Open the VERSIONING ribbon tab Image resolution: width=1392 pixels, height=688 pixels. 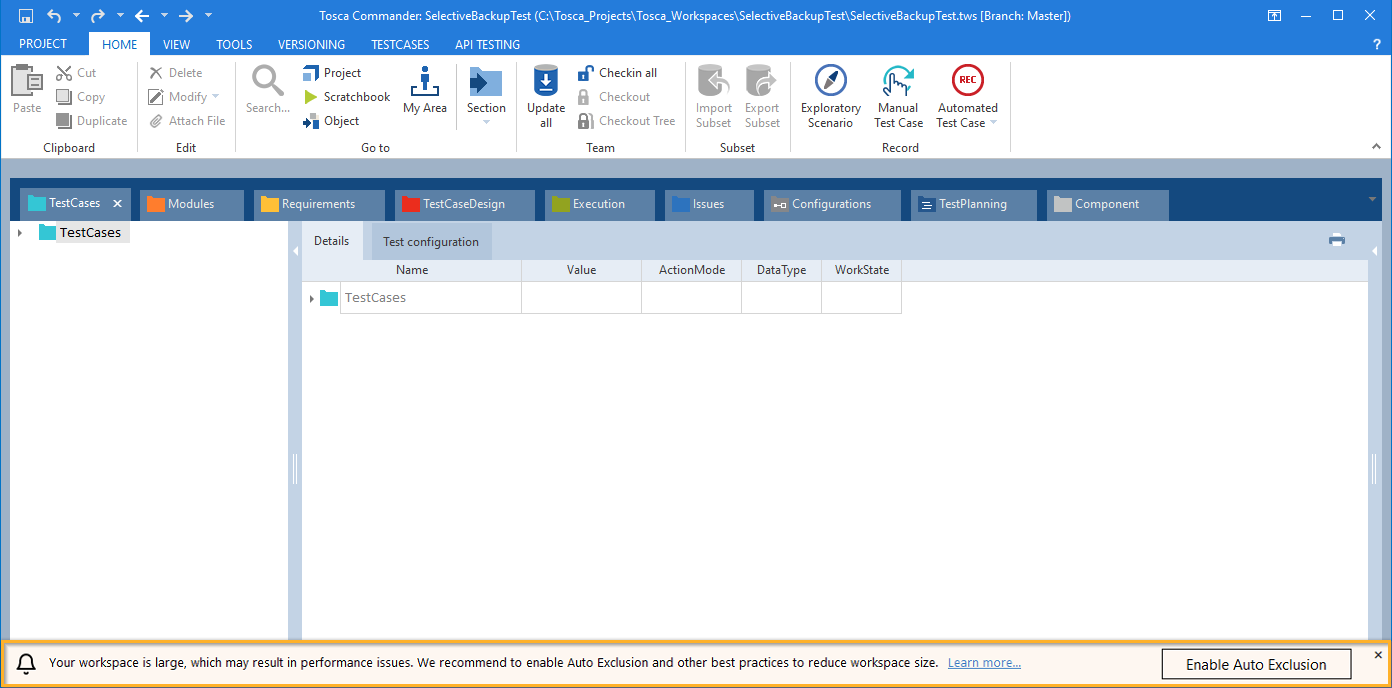311,44
